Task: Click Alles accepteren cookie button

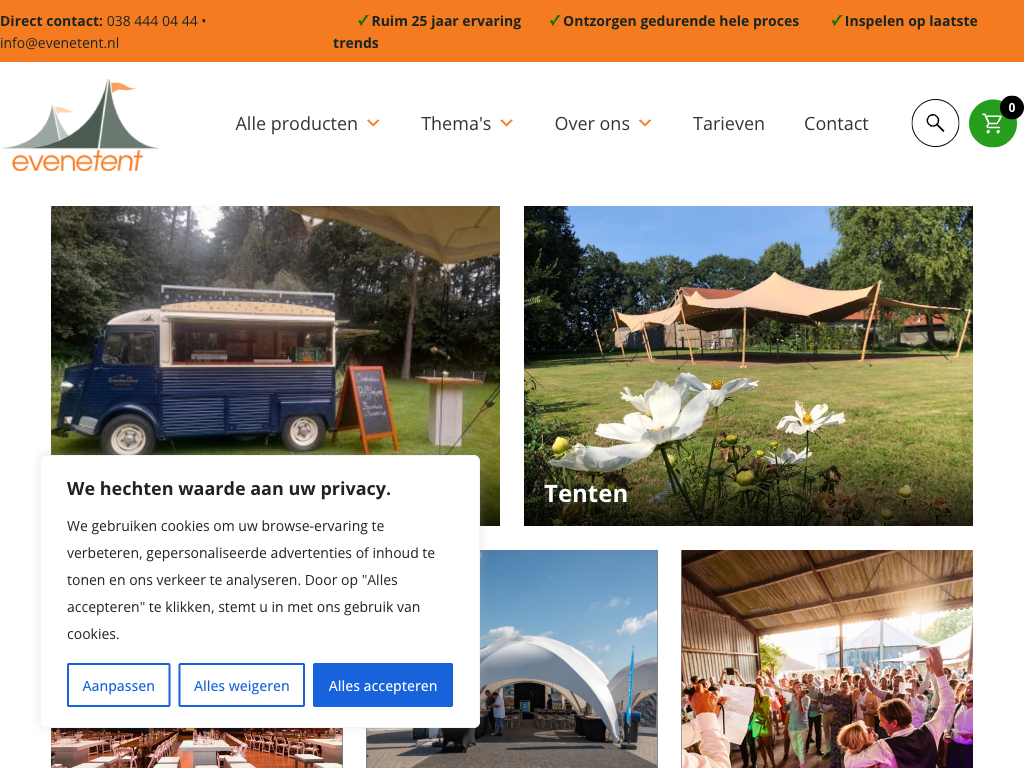Action: (383, 685)
